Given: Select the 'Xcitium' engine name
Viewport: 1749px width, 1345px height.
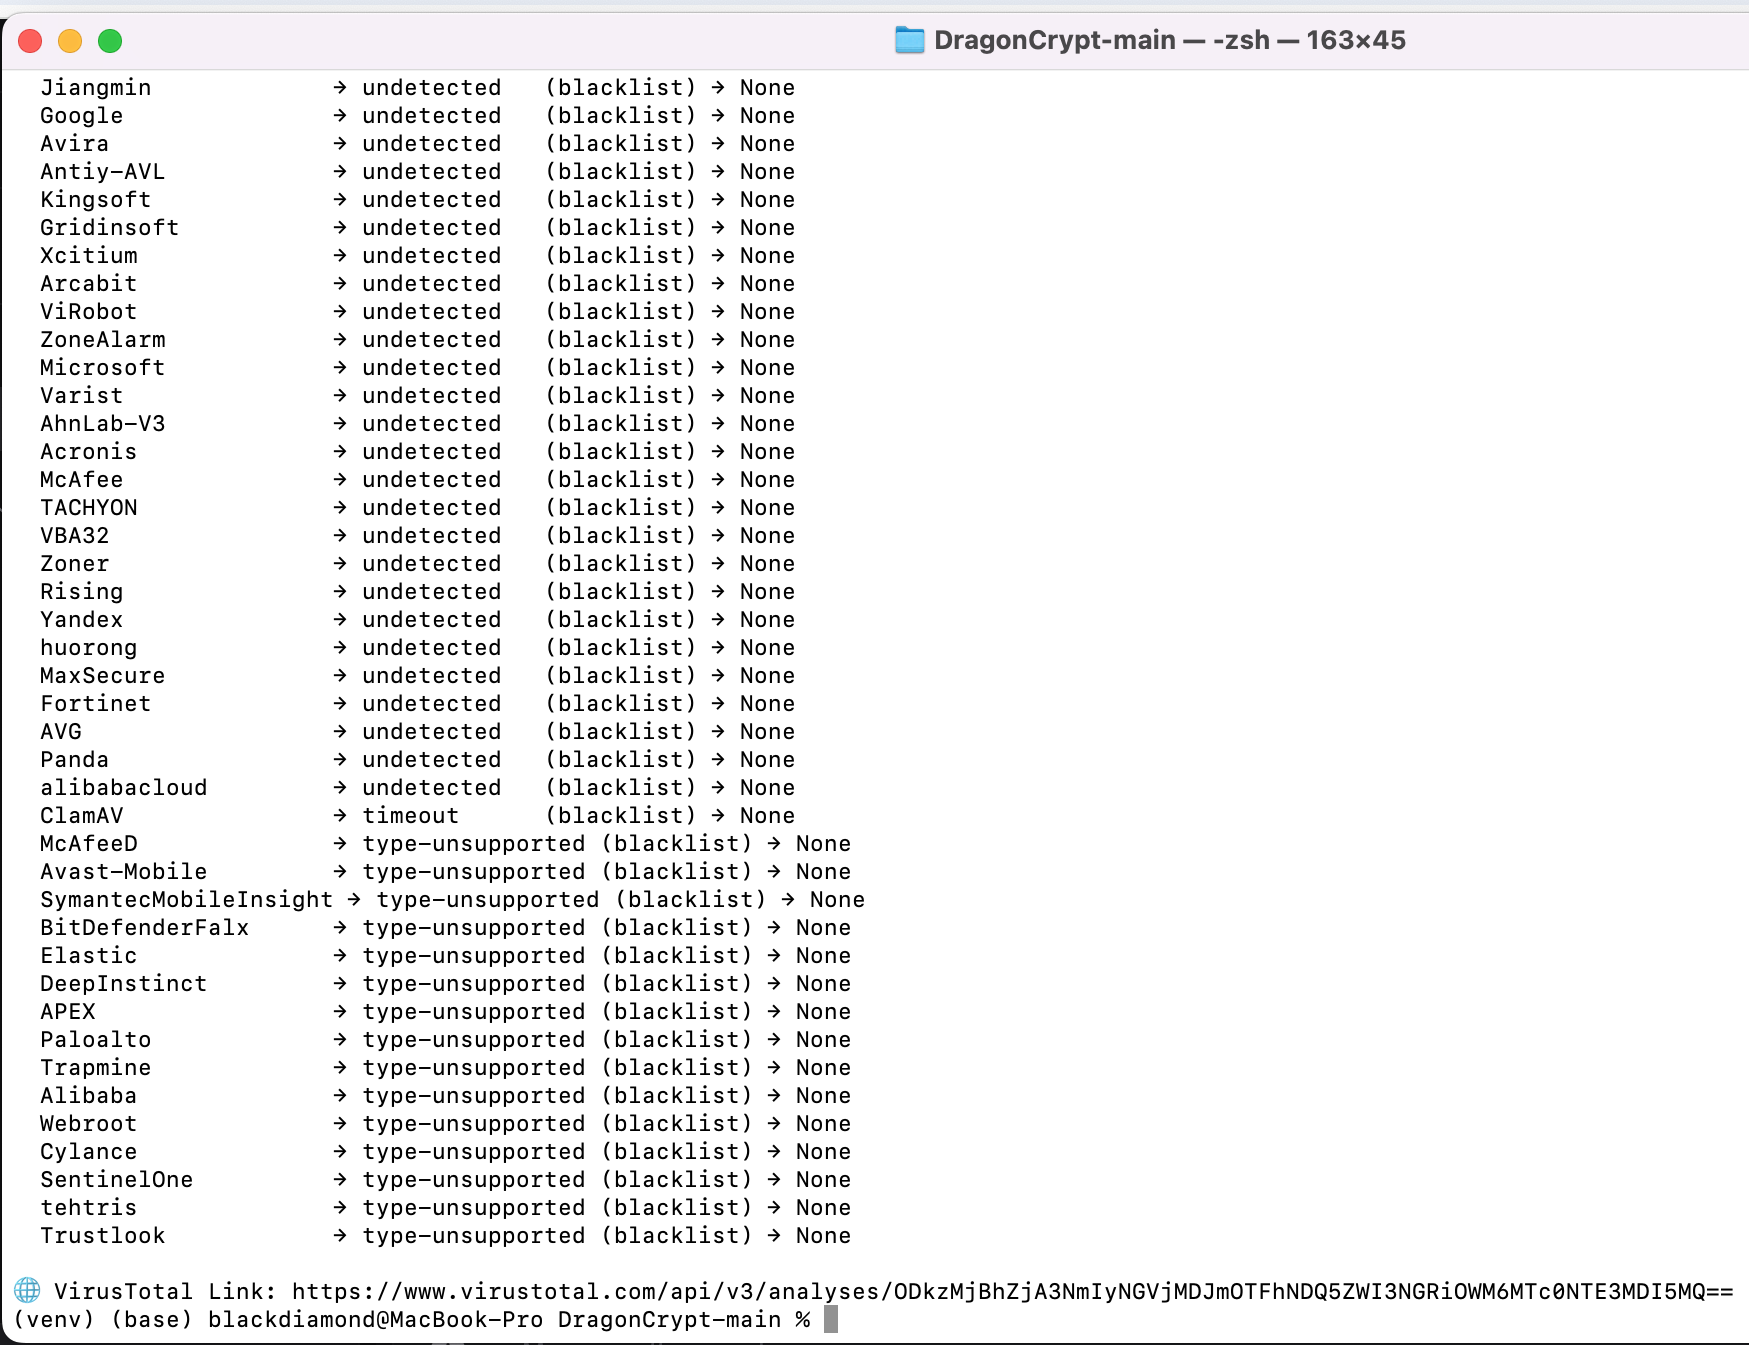Looking at the screenshot, I should point(89,256).
